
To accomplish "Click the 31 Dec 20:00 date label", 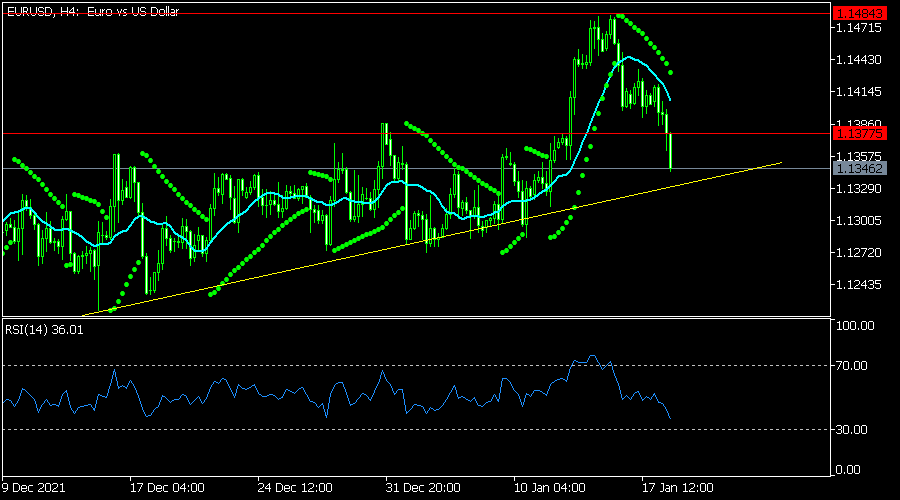I will [x=423, y=488].
